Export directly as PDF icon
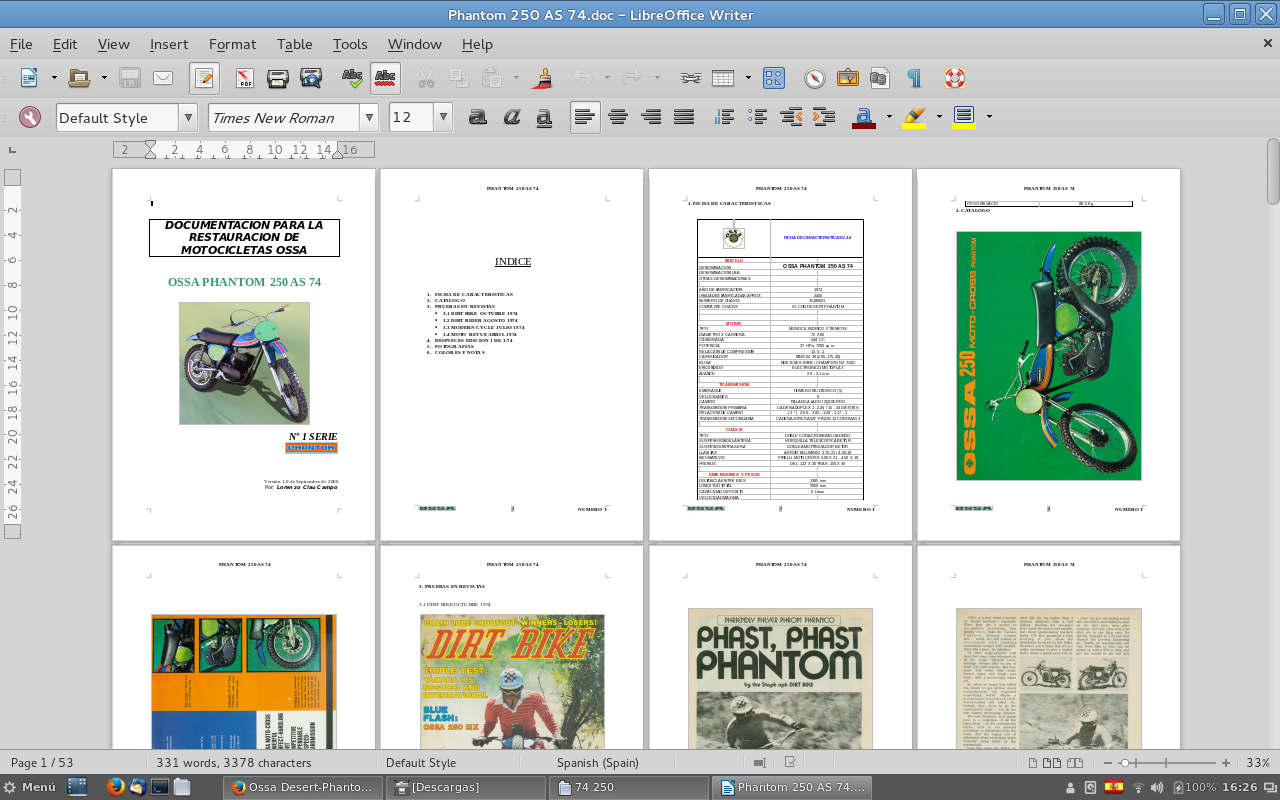The width and height of the screenshot is (1280, 800). (245, 77)
